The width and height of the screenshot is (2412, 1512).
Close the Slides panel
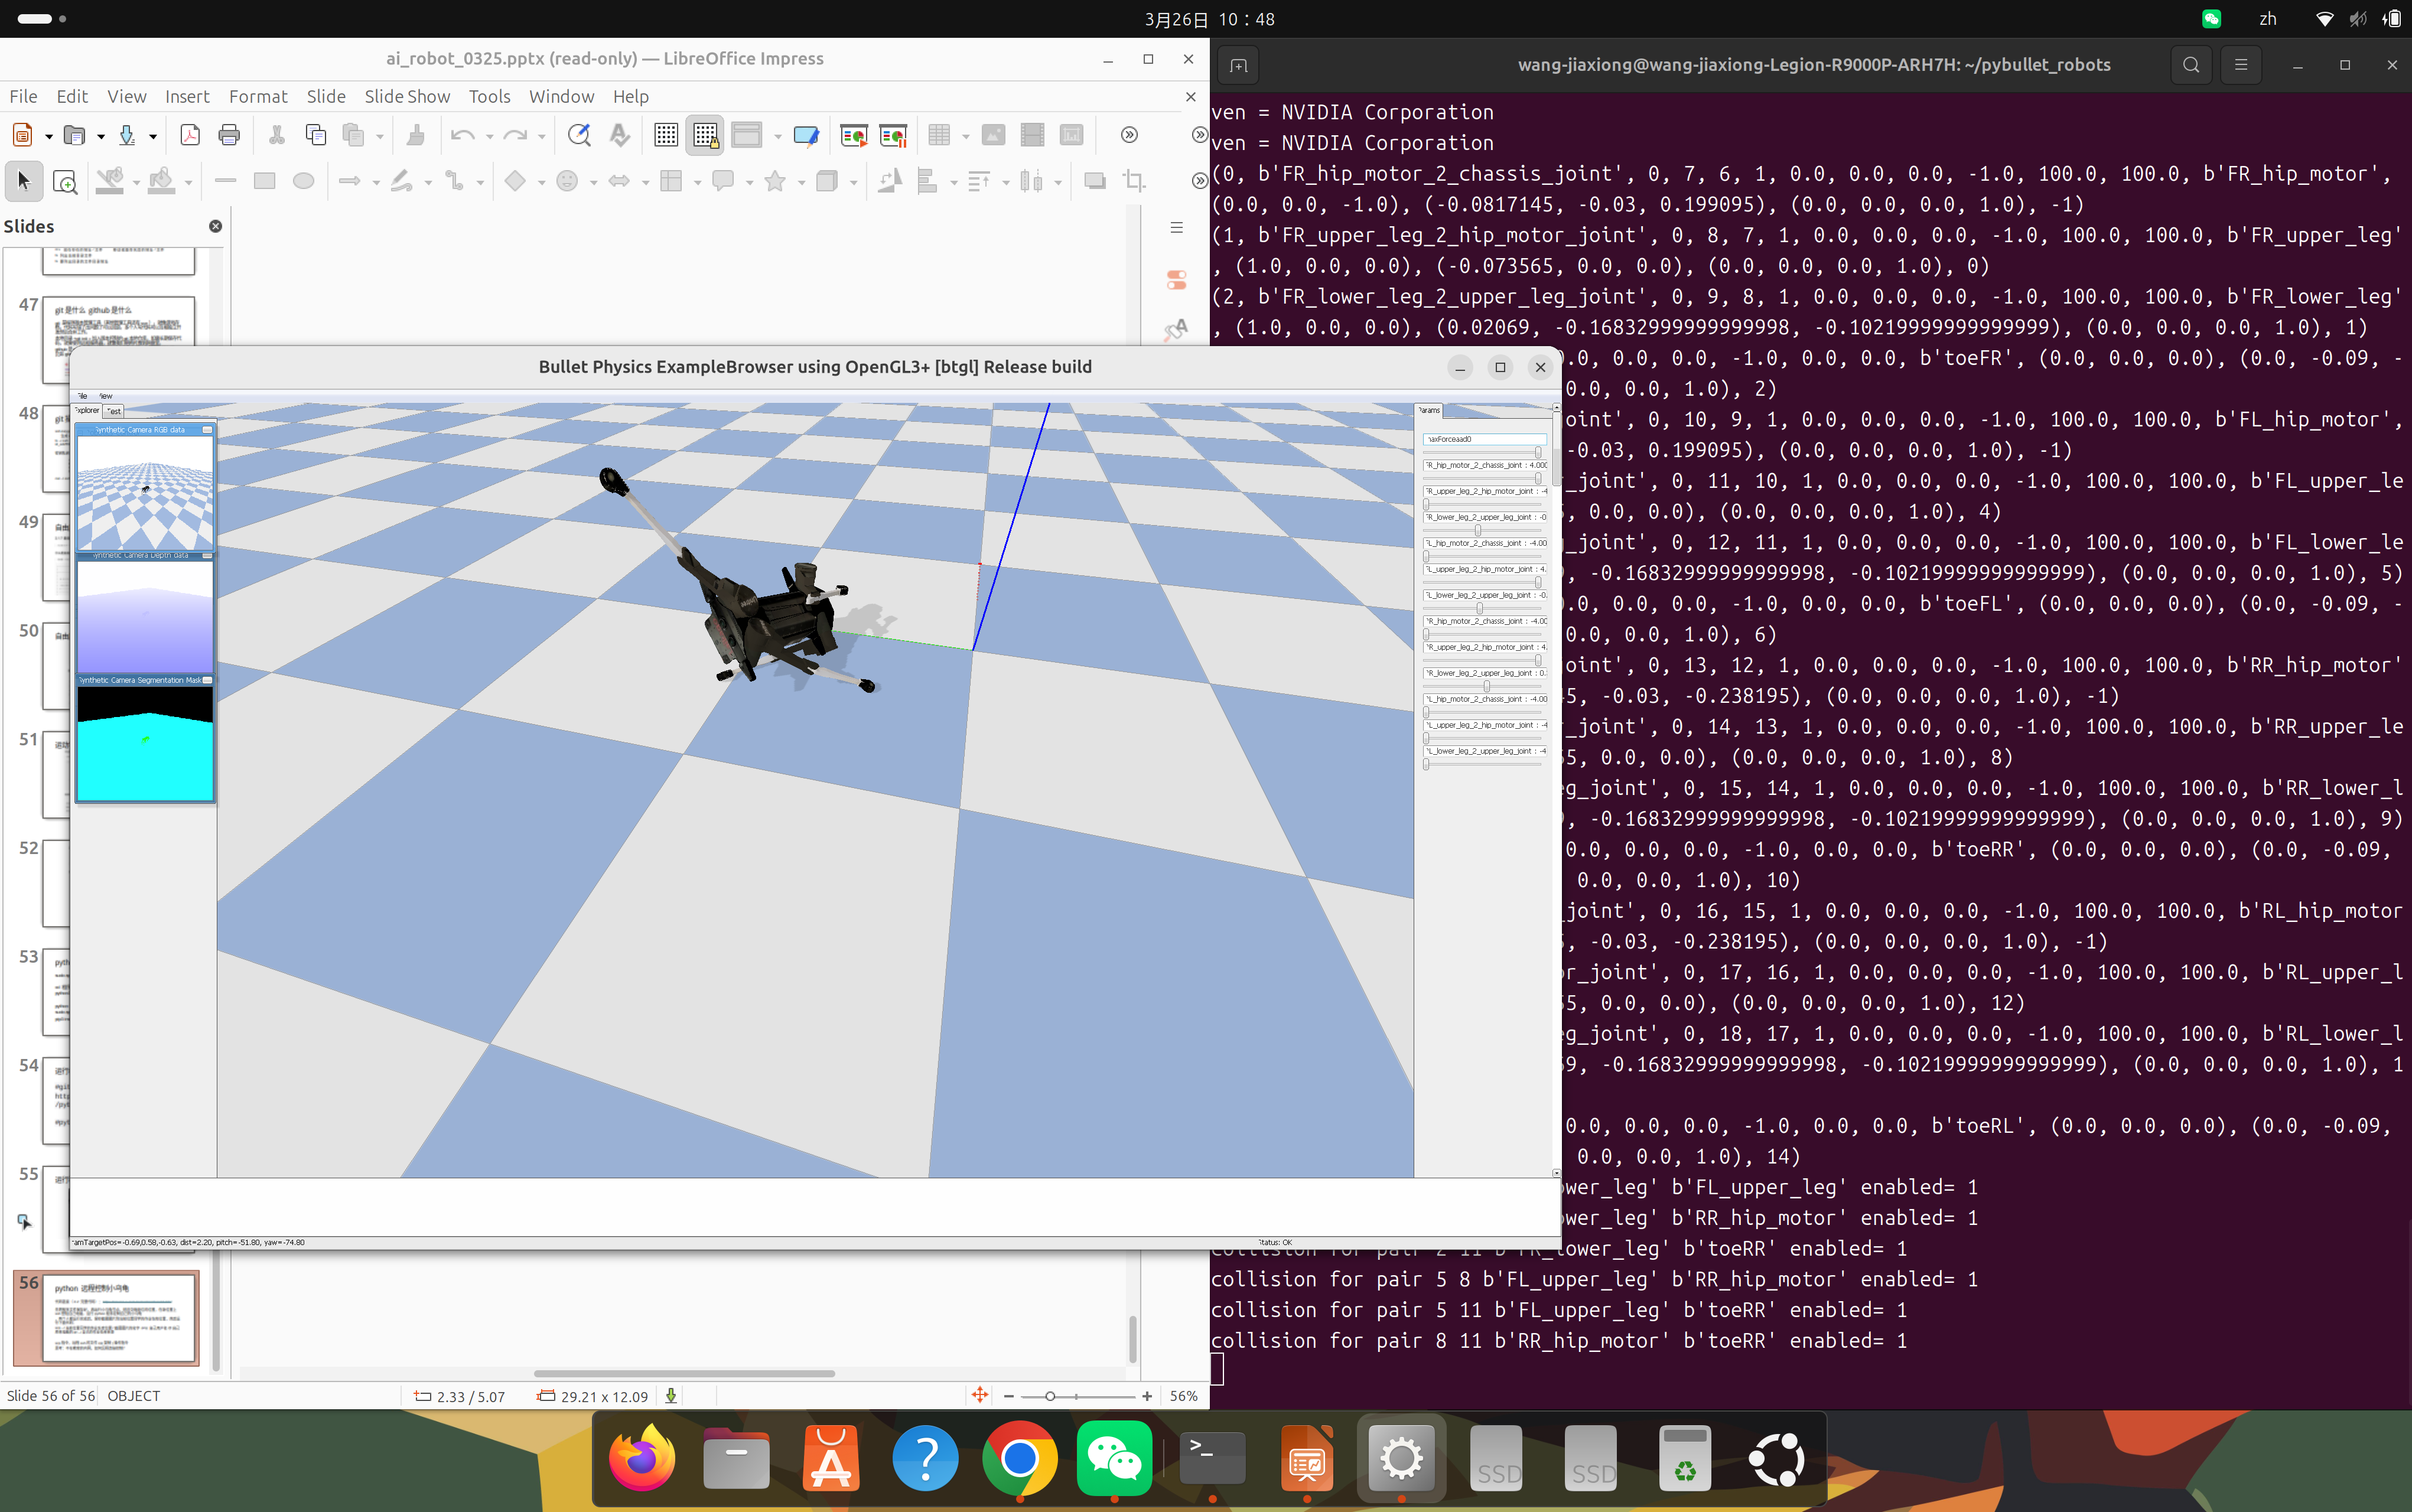click(215, 226)
